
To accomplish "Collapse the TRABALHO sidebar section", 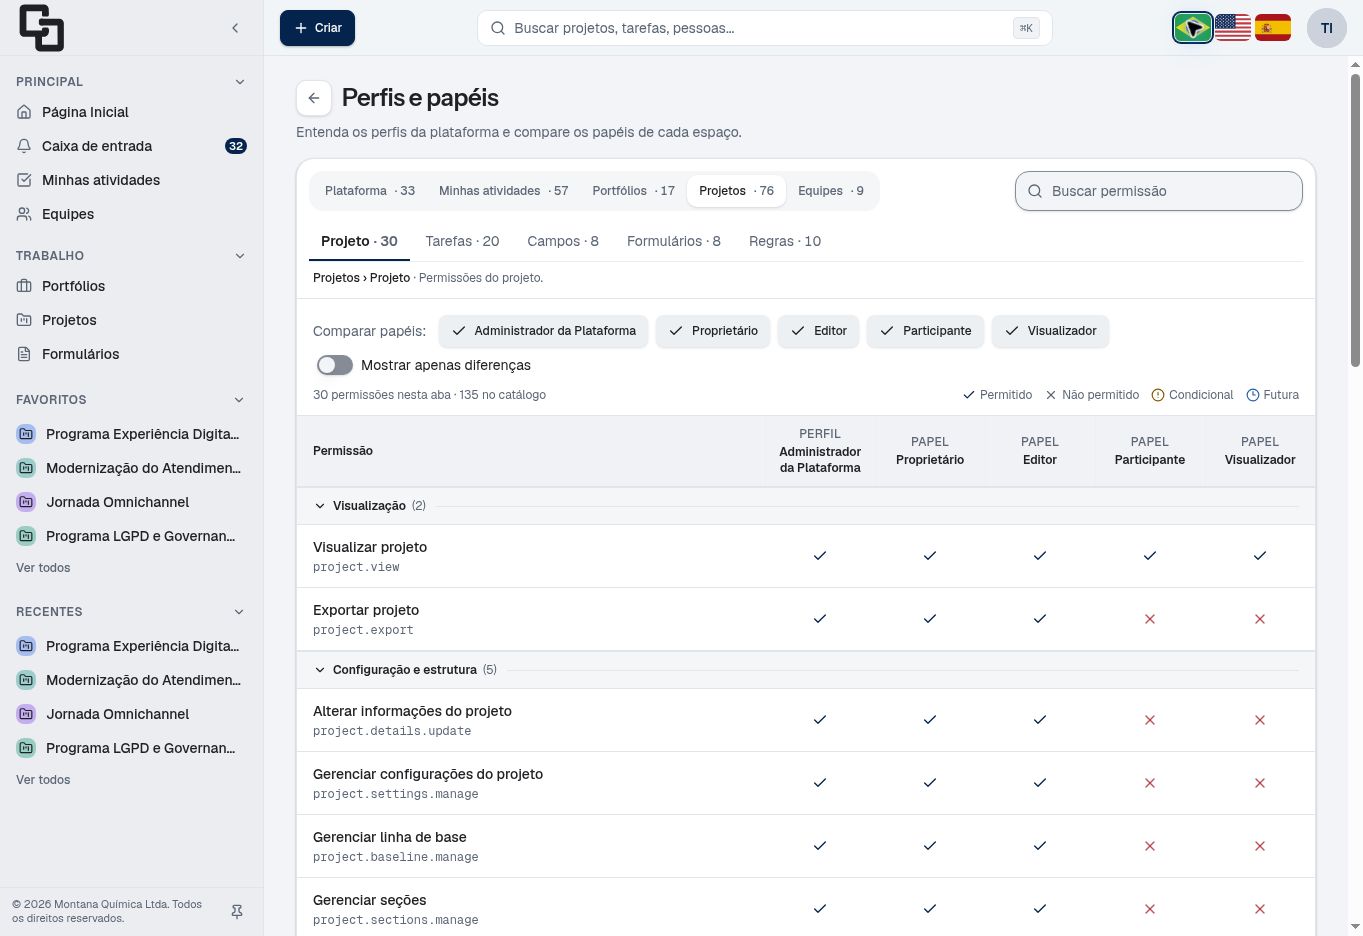I will 240,256.
